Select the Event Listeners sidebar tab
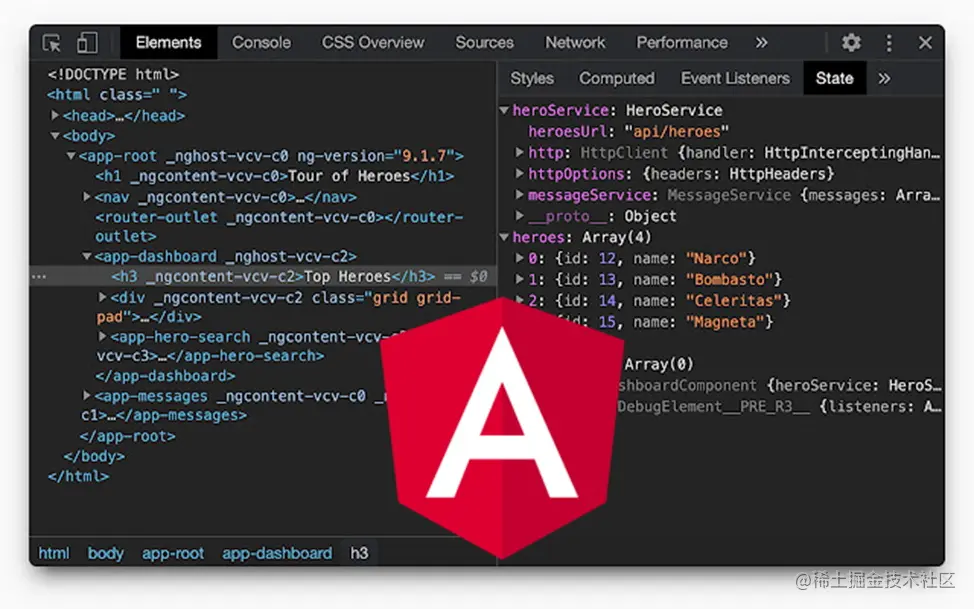Screen dimensions: 974x609 [x=735, y=78]
